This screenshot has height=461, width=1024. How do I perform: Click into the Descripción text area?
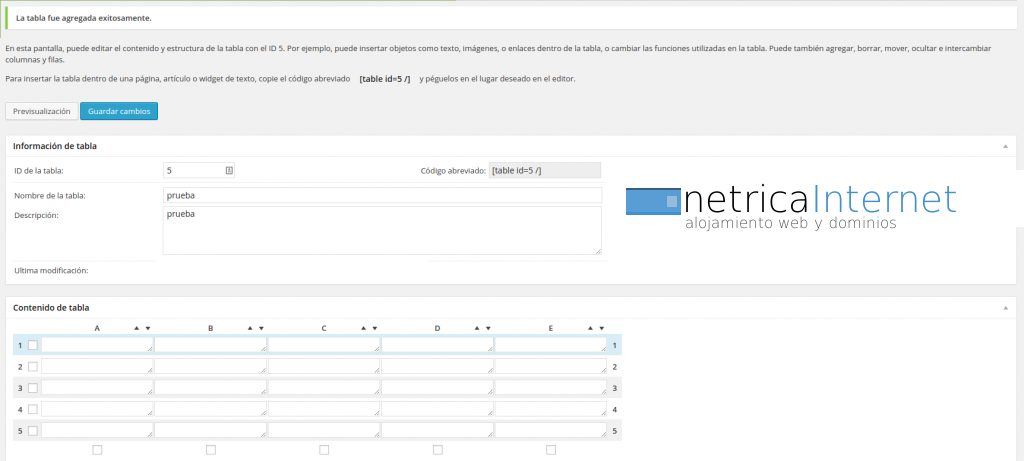click(382, 230)
